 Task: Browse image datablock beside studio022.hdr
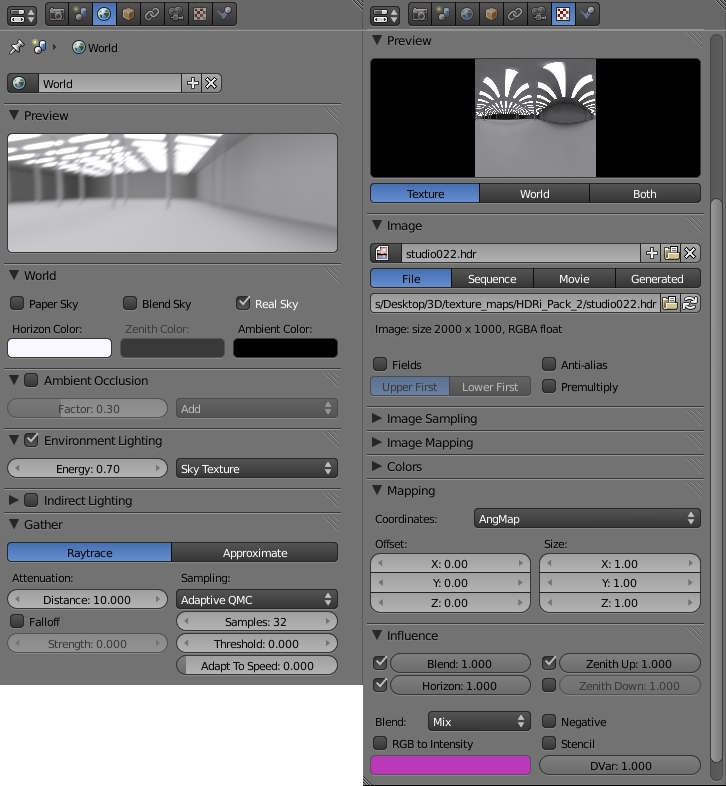click(386, 253)
